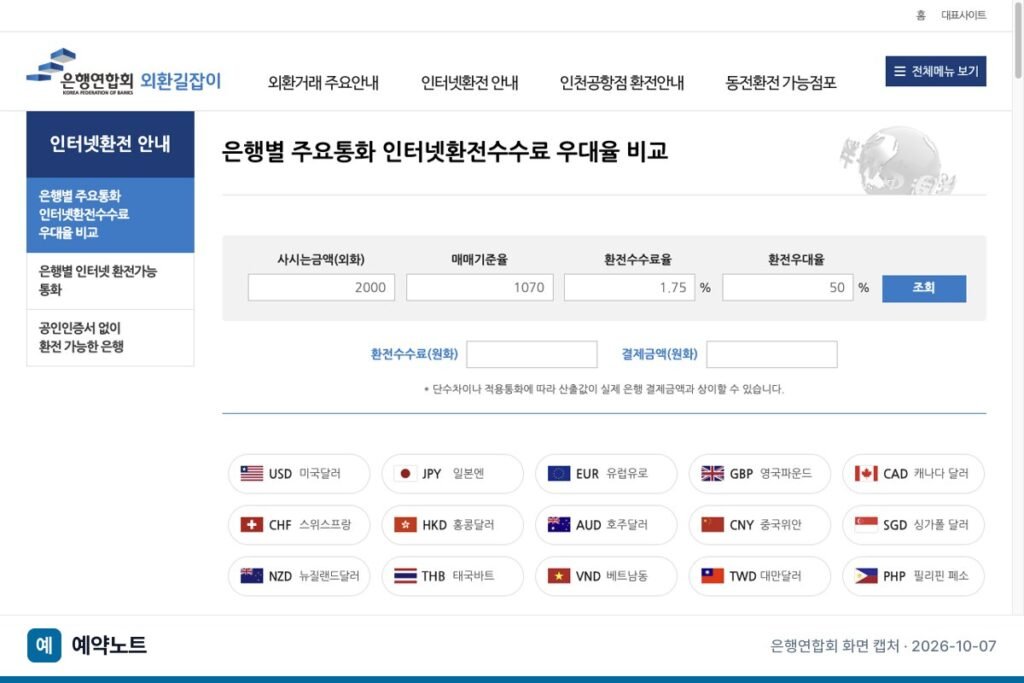Select TWD 대만달러 currency
Image resolution: width=1024 pixels, height=683 pixels.
(x=760, y=576)
